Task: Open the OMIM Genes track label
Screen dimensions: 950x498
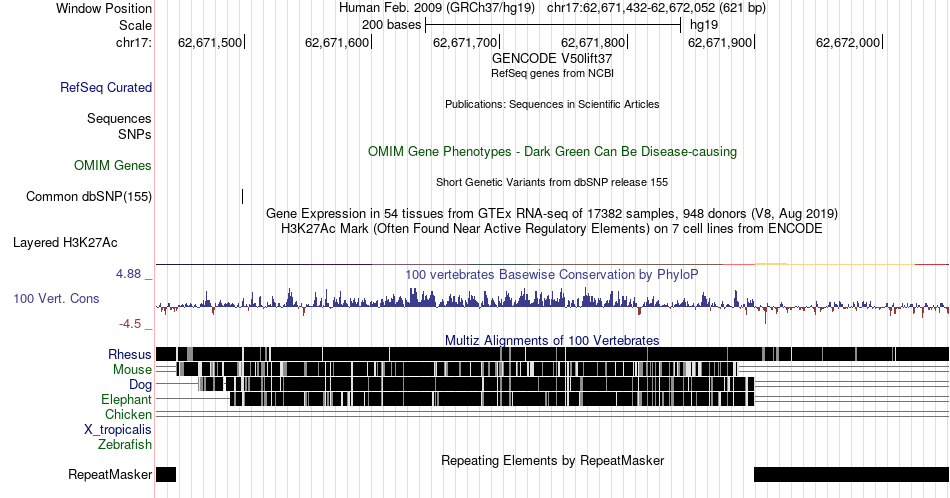Action: coord(113,165)
